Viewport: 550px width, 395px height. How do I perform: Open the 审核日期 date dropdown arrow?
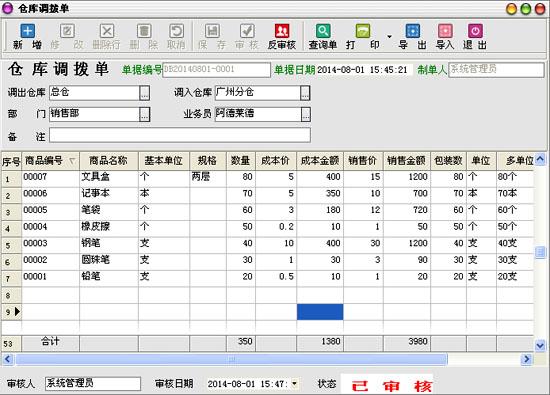coord(294,383)
